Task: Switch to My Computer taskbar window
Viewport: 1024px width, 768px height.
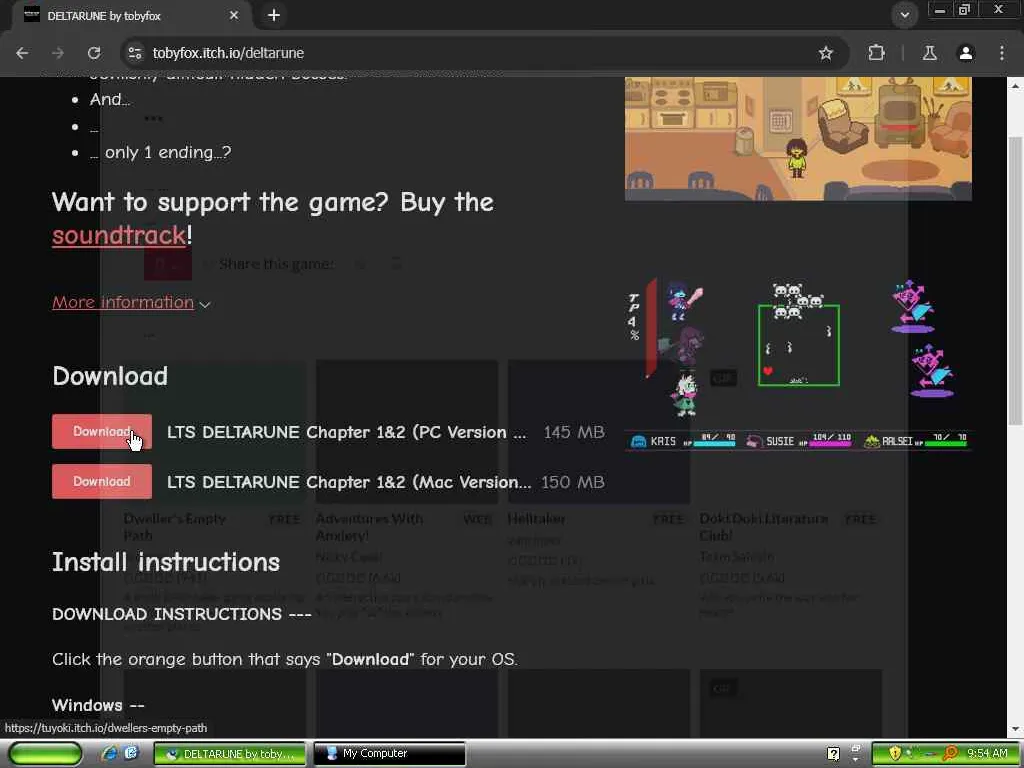Action: [390, 754]
